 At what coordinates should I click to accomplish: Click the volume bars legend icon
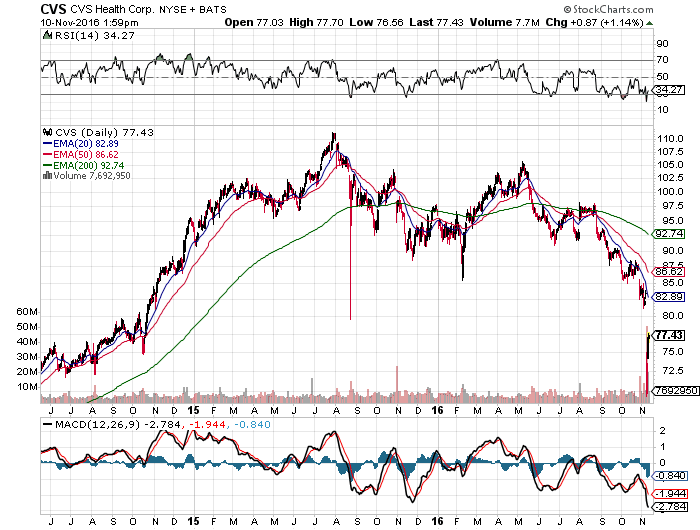point(47,175)
